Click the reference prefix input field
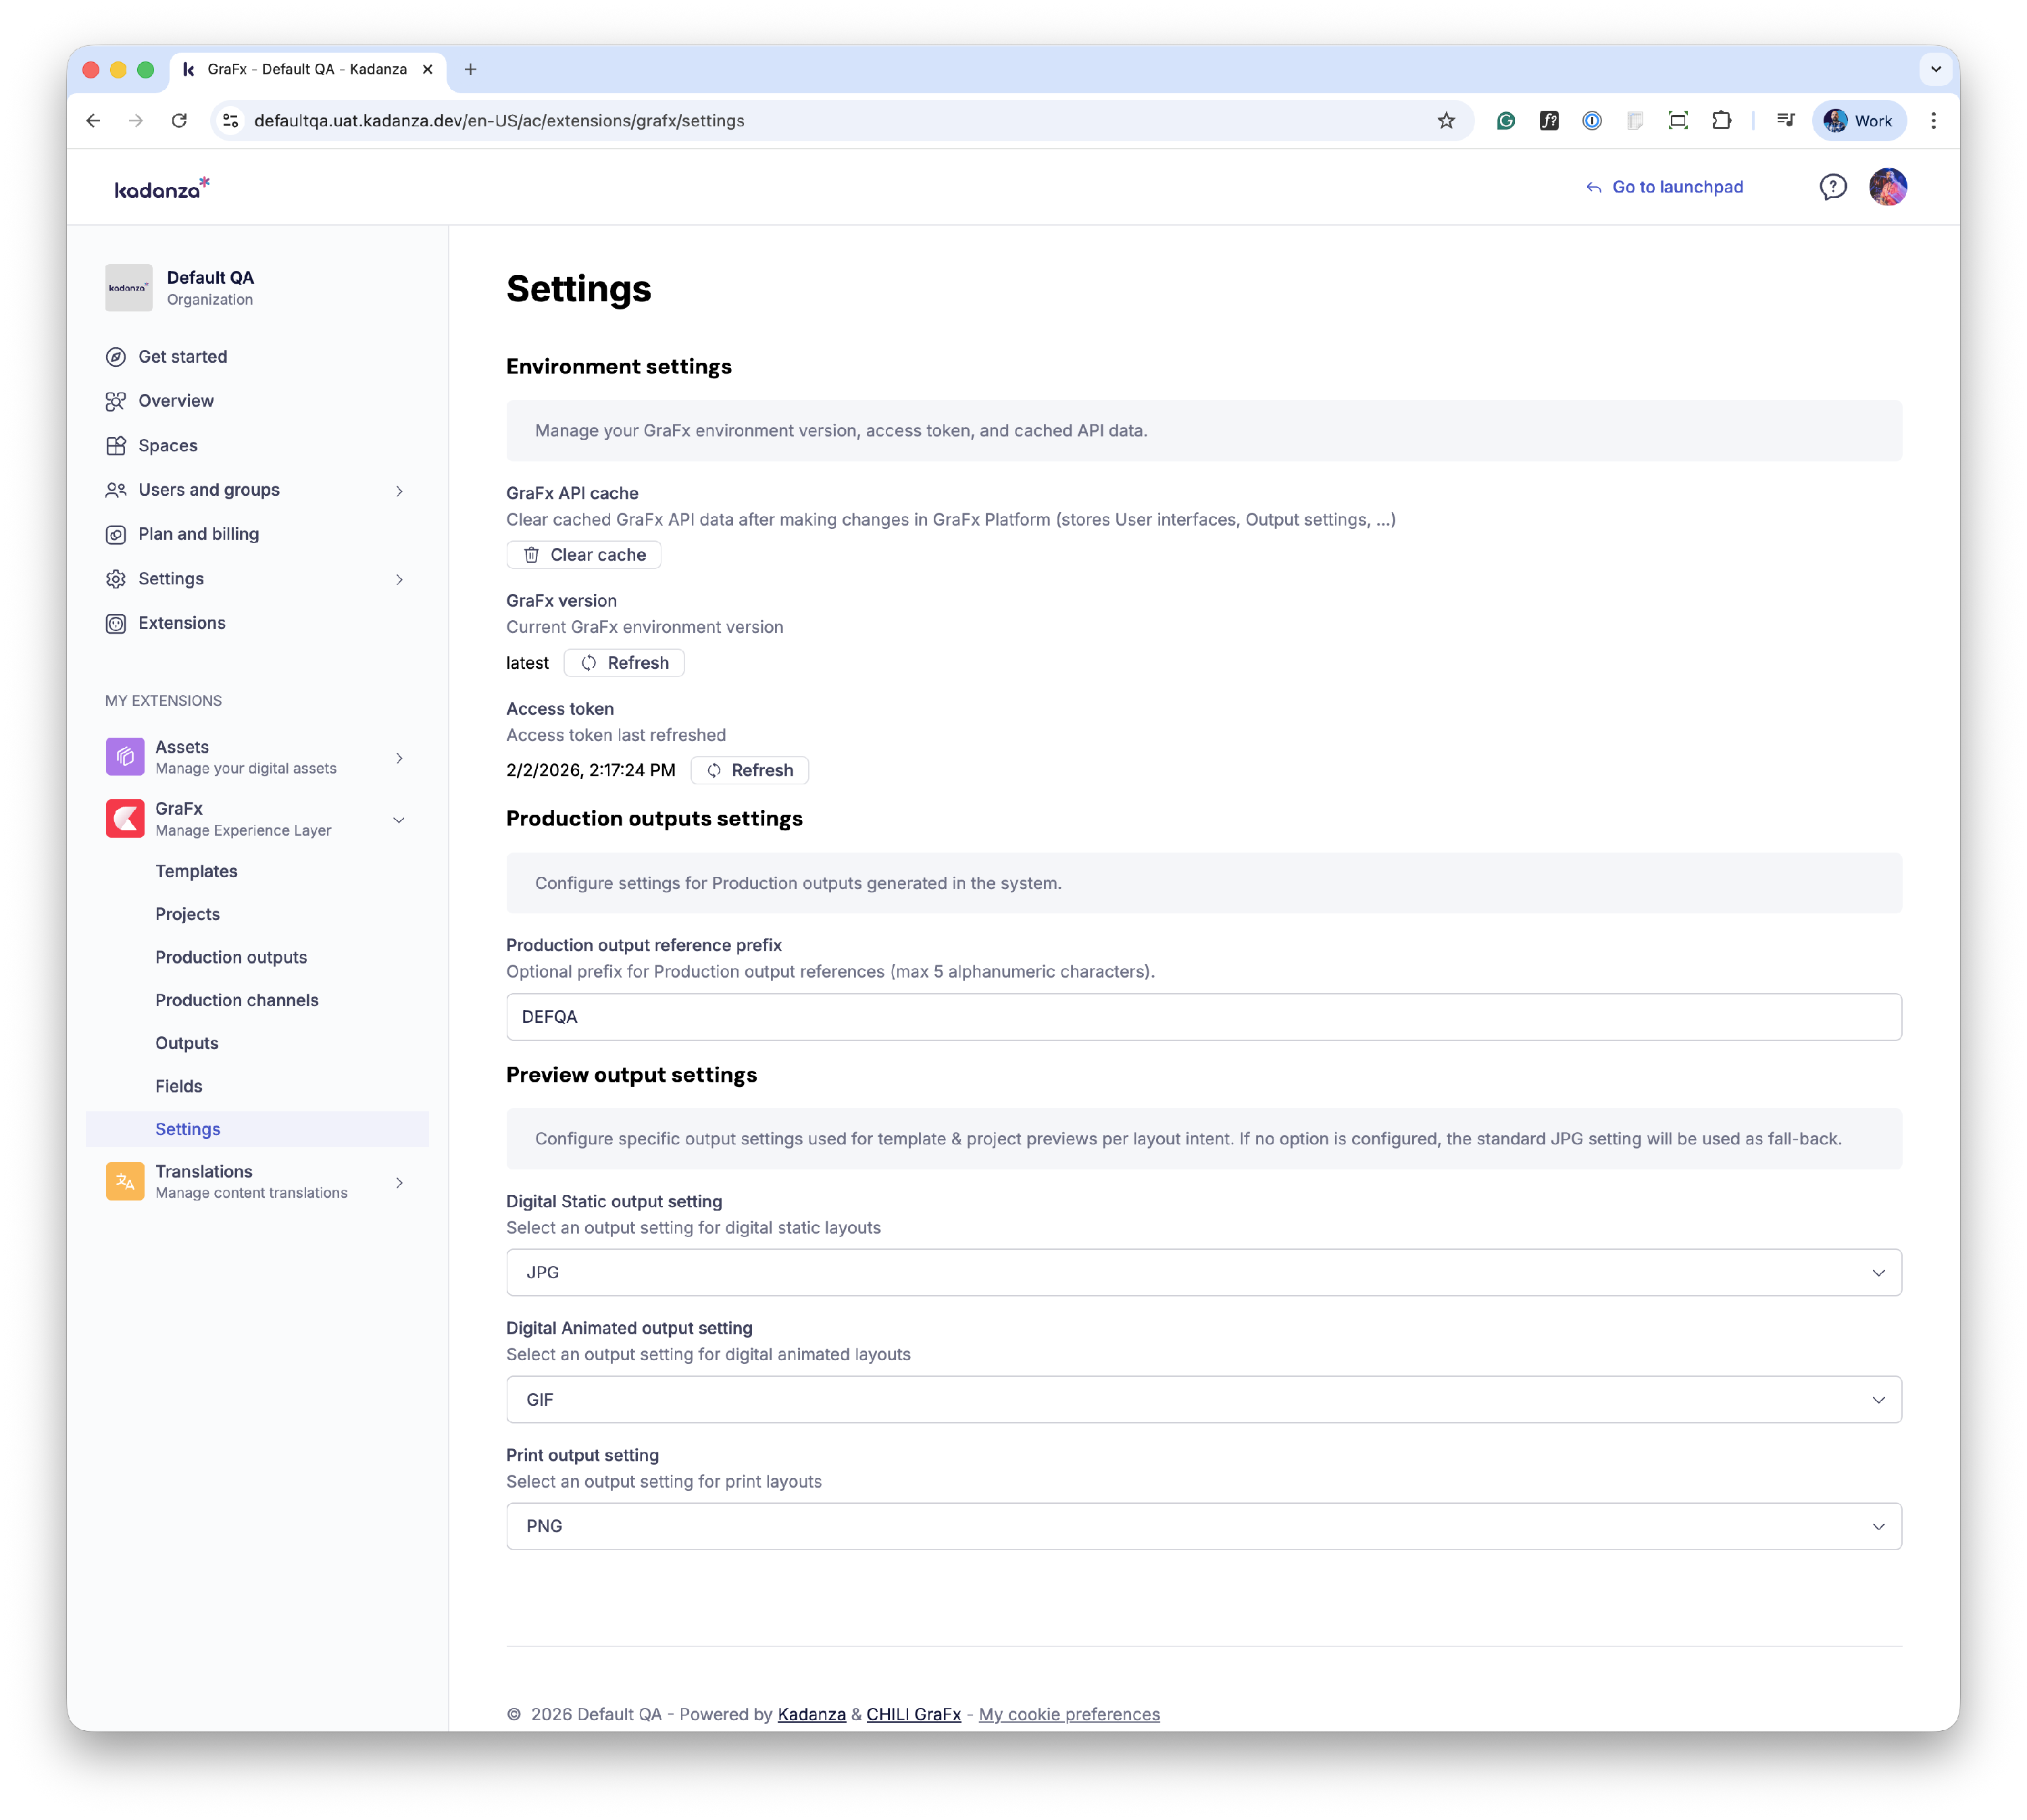This screenshot has width=2027, height=1820. 1203,1017
